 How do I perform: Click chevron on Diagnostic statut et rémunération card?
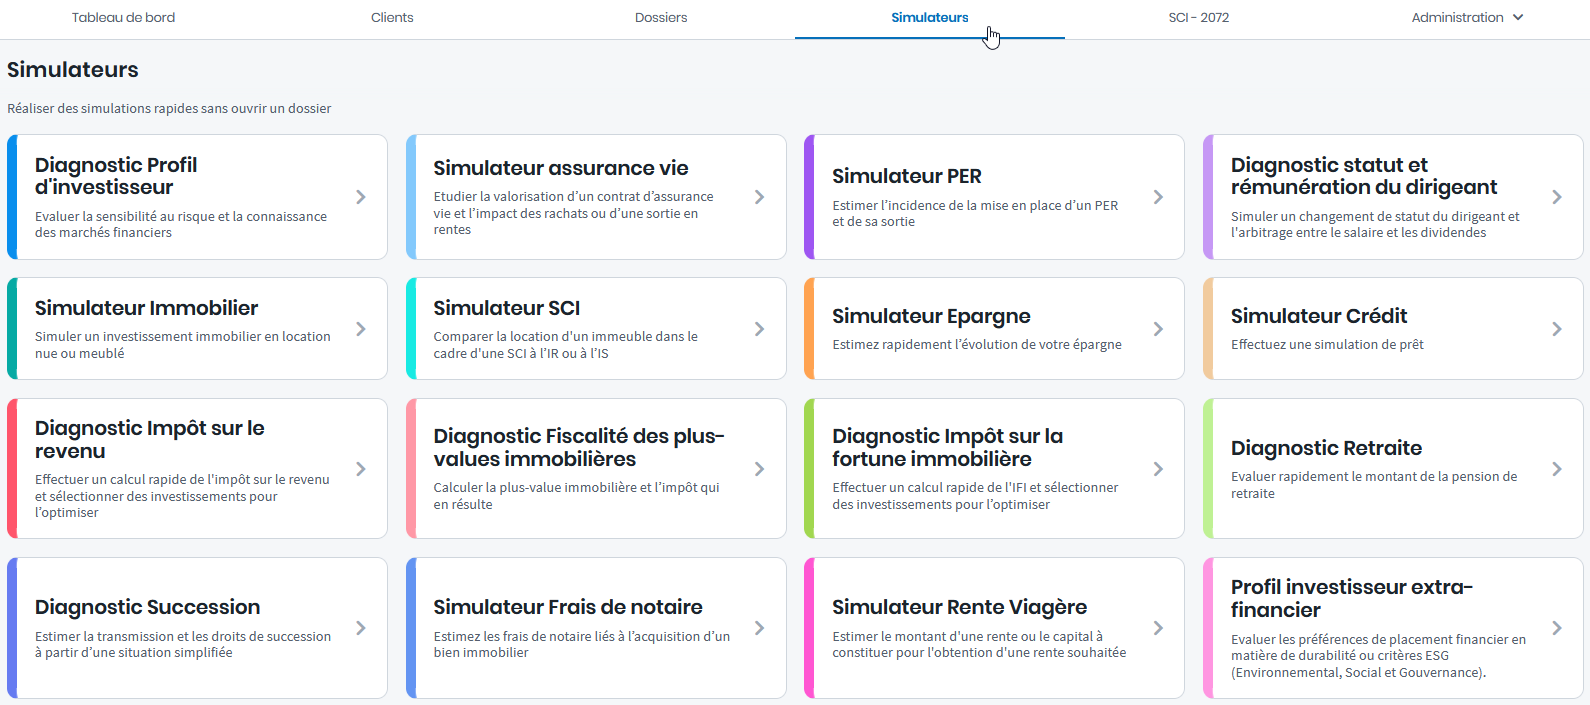coord(1557,197)
